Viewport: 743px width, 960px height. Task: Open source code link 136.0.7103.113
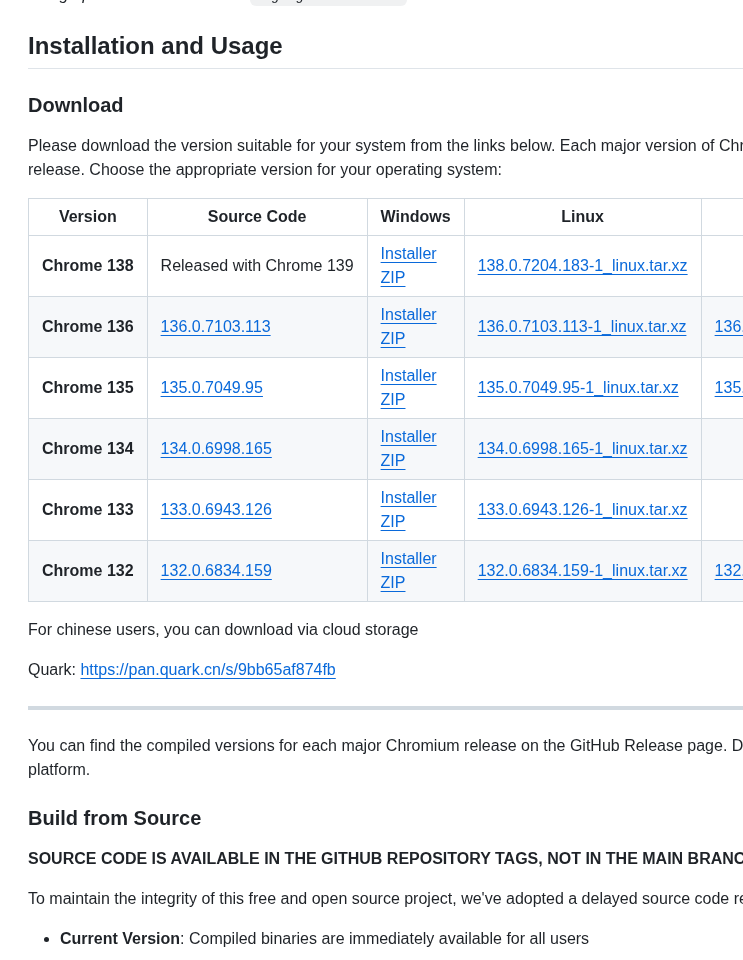215,326
